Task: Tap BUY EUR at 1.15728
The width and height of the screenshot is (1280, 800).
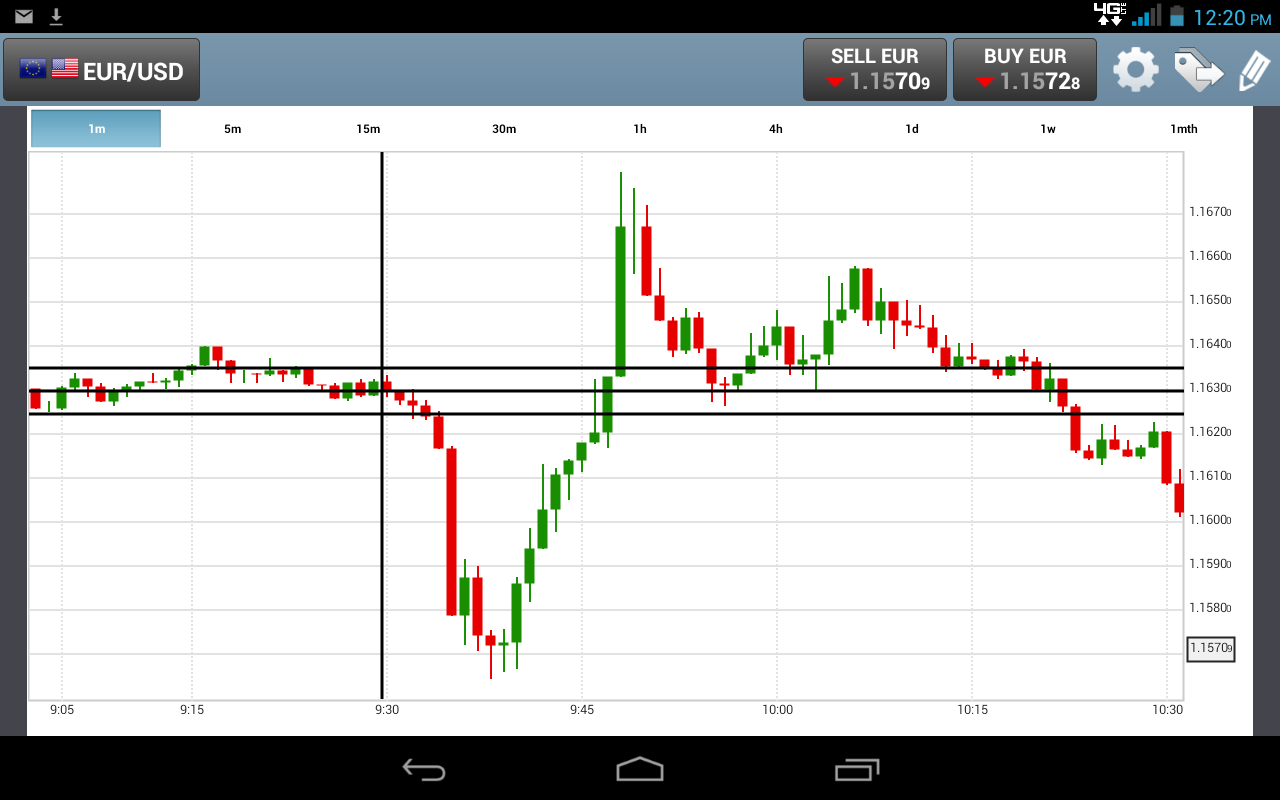Action: pos(1025,70)
